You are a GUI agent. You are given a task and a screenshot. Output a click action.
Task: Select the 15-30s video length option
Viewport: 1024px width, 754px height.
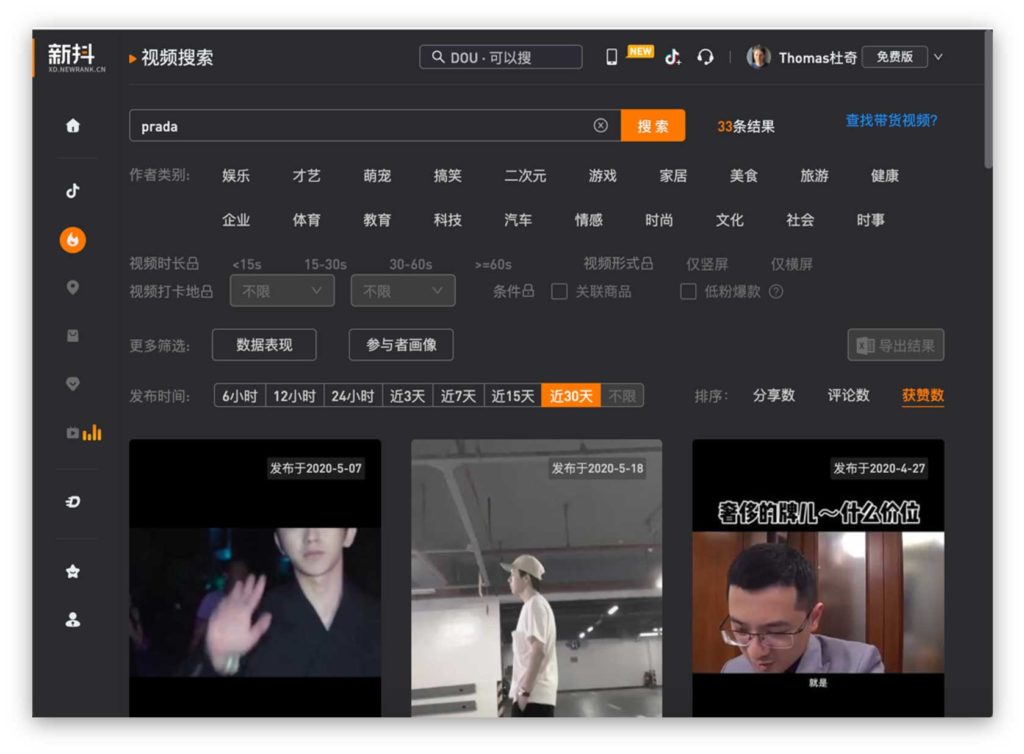coord(325,264)
